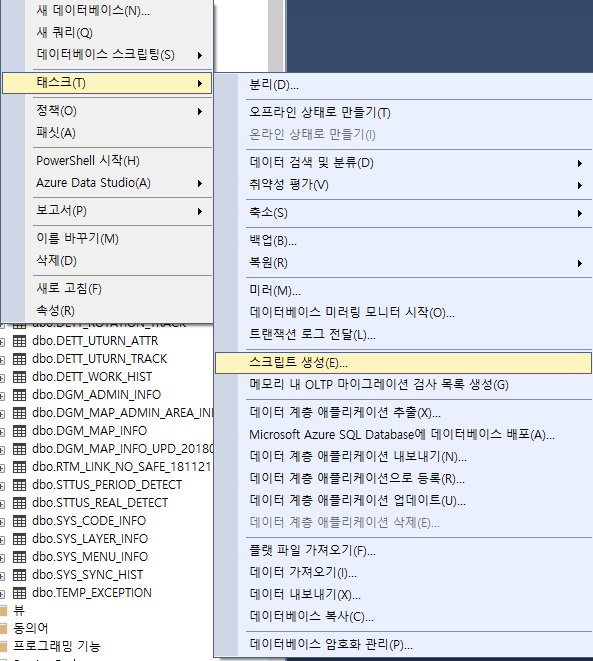
Task: Click the table icon for dbo.SYS_SYNC_HIST
Action: [x=19, y=575]
